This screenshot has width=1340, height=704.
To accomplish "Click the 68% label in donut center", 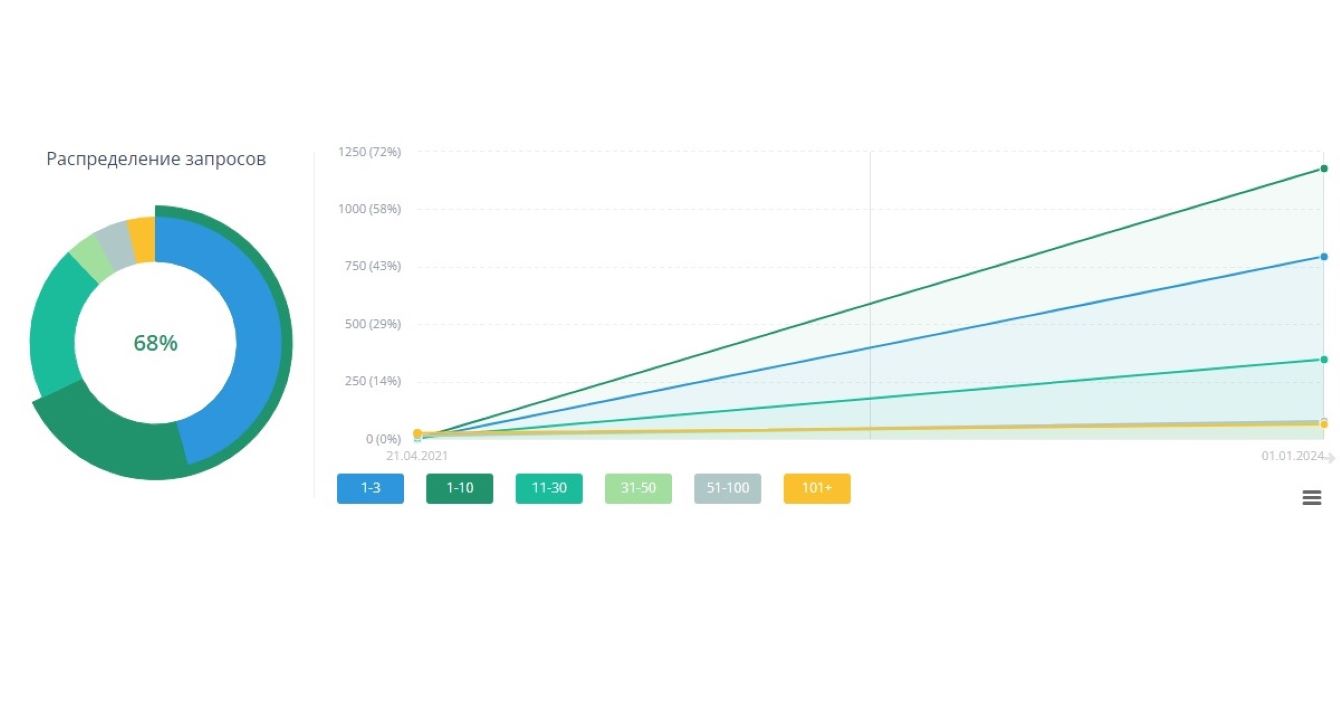I will pyautogui.click(x=155, y=343).
